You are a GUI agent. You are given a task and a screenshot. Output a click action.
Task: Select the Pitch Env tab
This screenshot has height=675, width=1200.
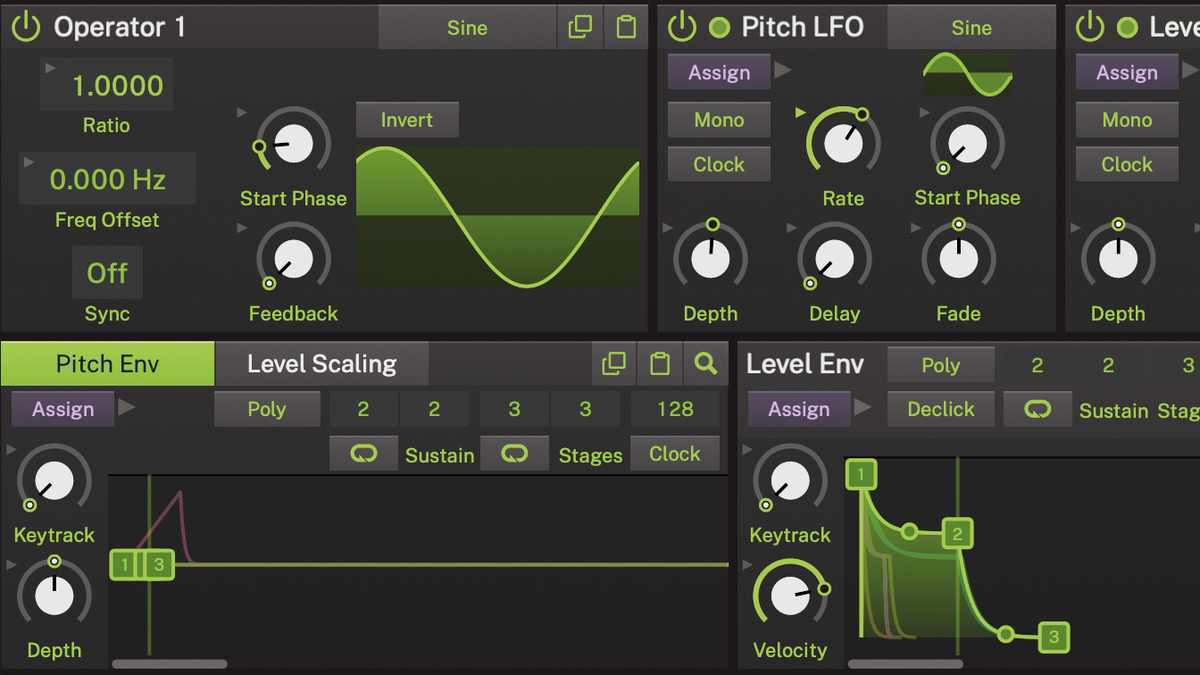point(106,364)
